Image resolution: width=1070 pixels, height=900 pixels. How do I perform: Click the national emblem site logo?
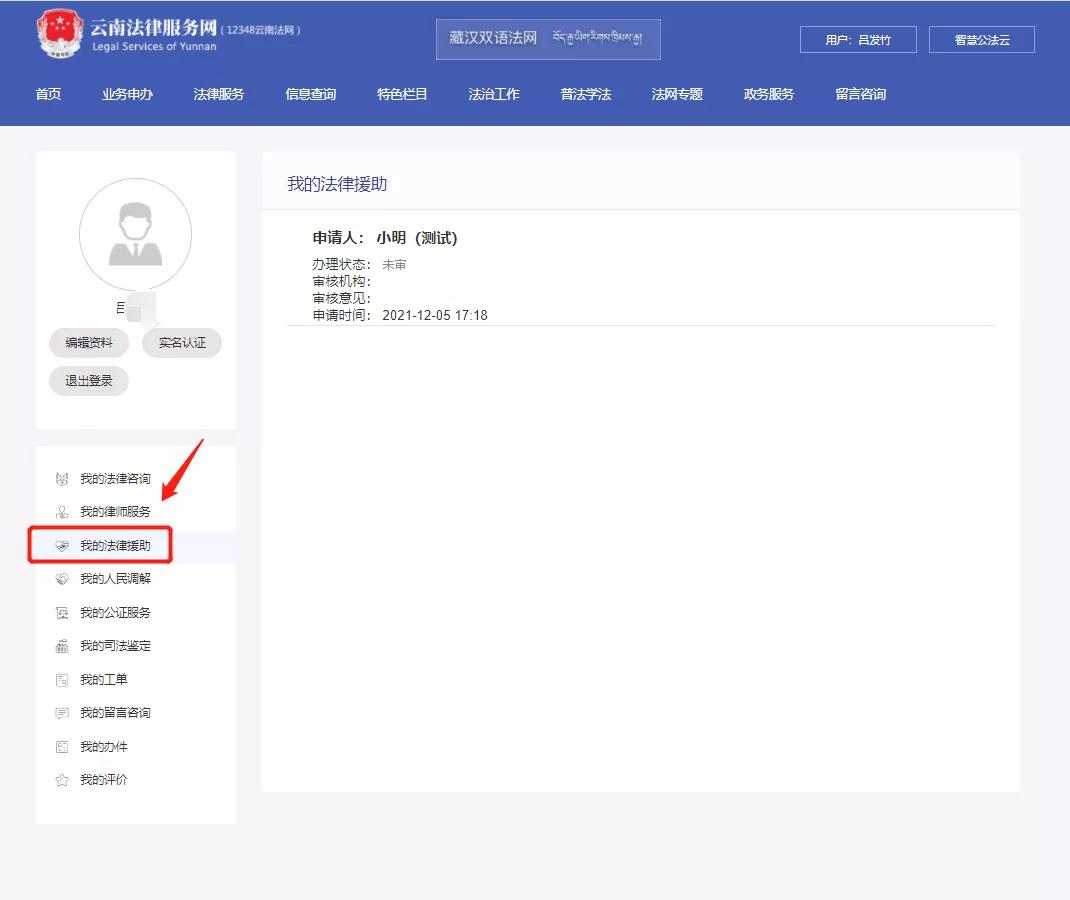pyautogui.click(x=59, y=33)
